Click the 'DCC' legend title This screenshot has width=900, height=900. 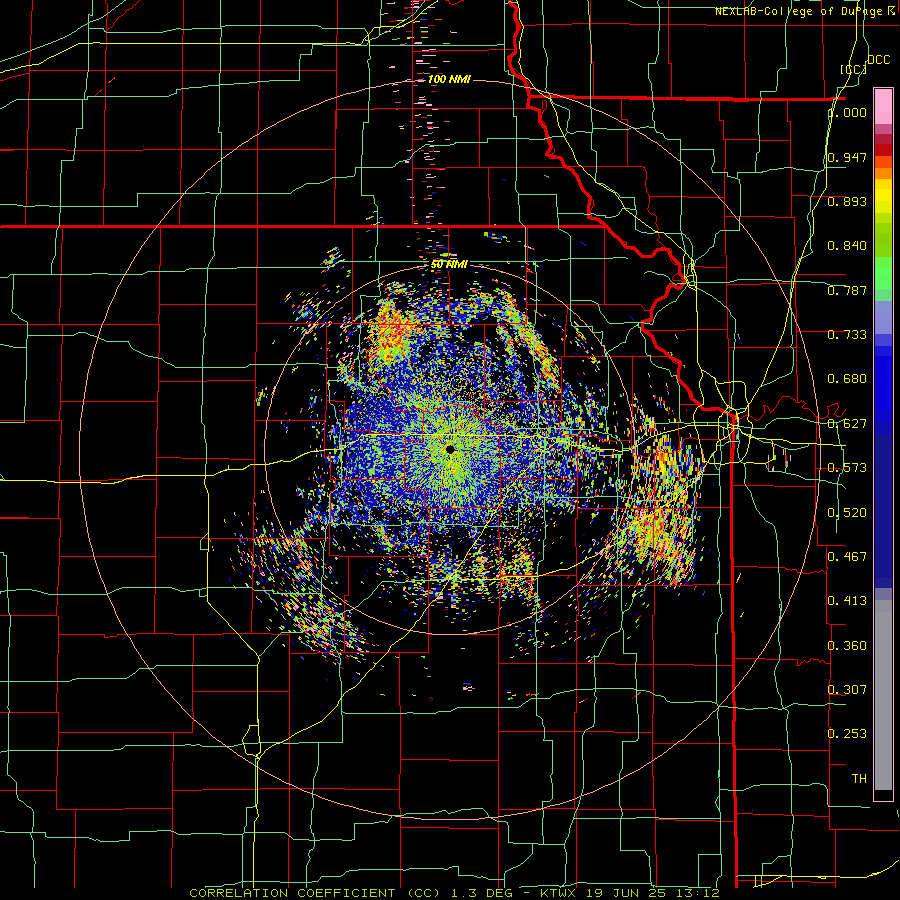(x=878, y=60)
